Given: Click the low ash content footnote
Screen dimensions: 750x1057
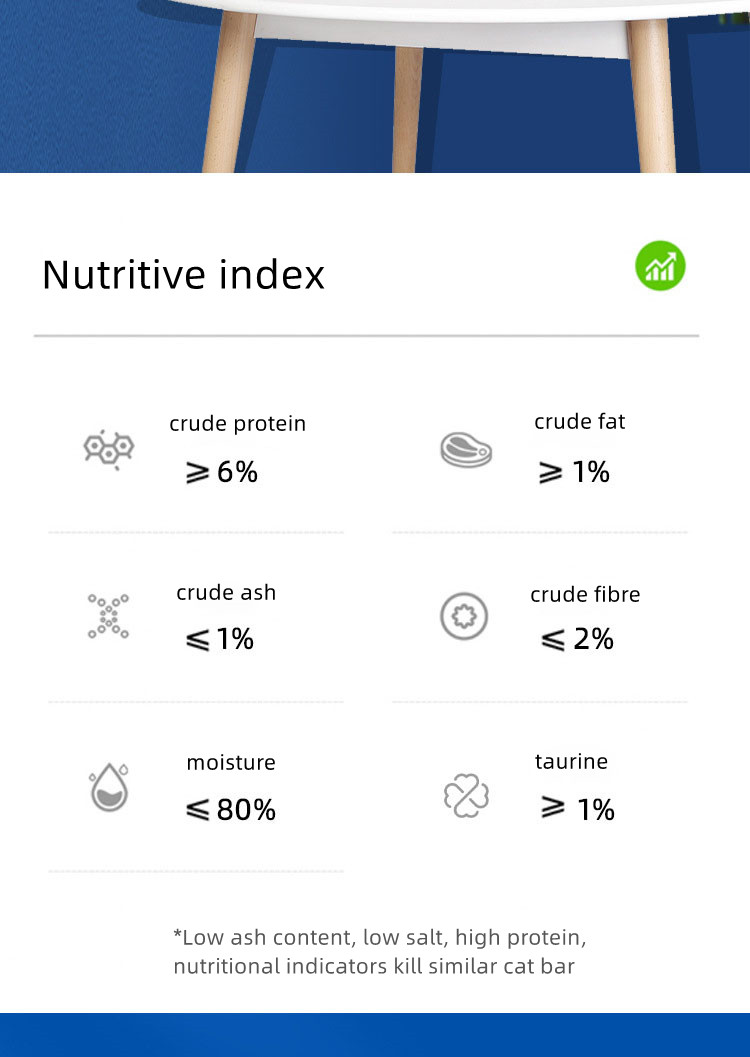Looking at the screenshot, I should pos(379,951).
